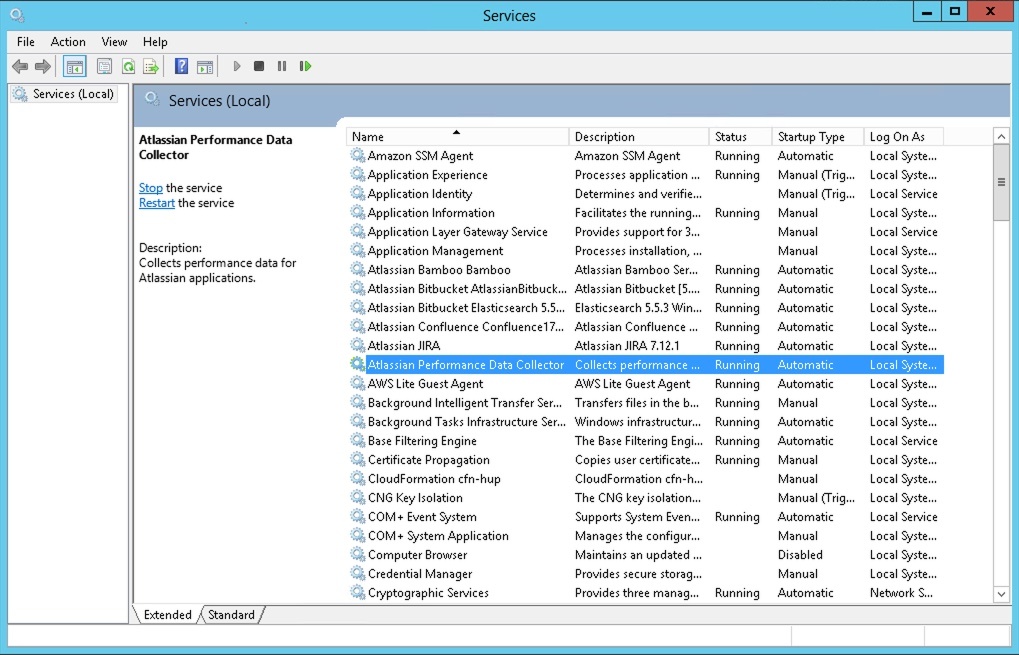Toggle Show/Hide Action Pane toolbar icon
The width and height of the screenshot is (1019, 655).
click(x=205, y=66)
